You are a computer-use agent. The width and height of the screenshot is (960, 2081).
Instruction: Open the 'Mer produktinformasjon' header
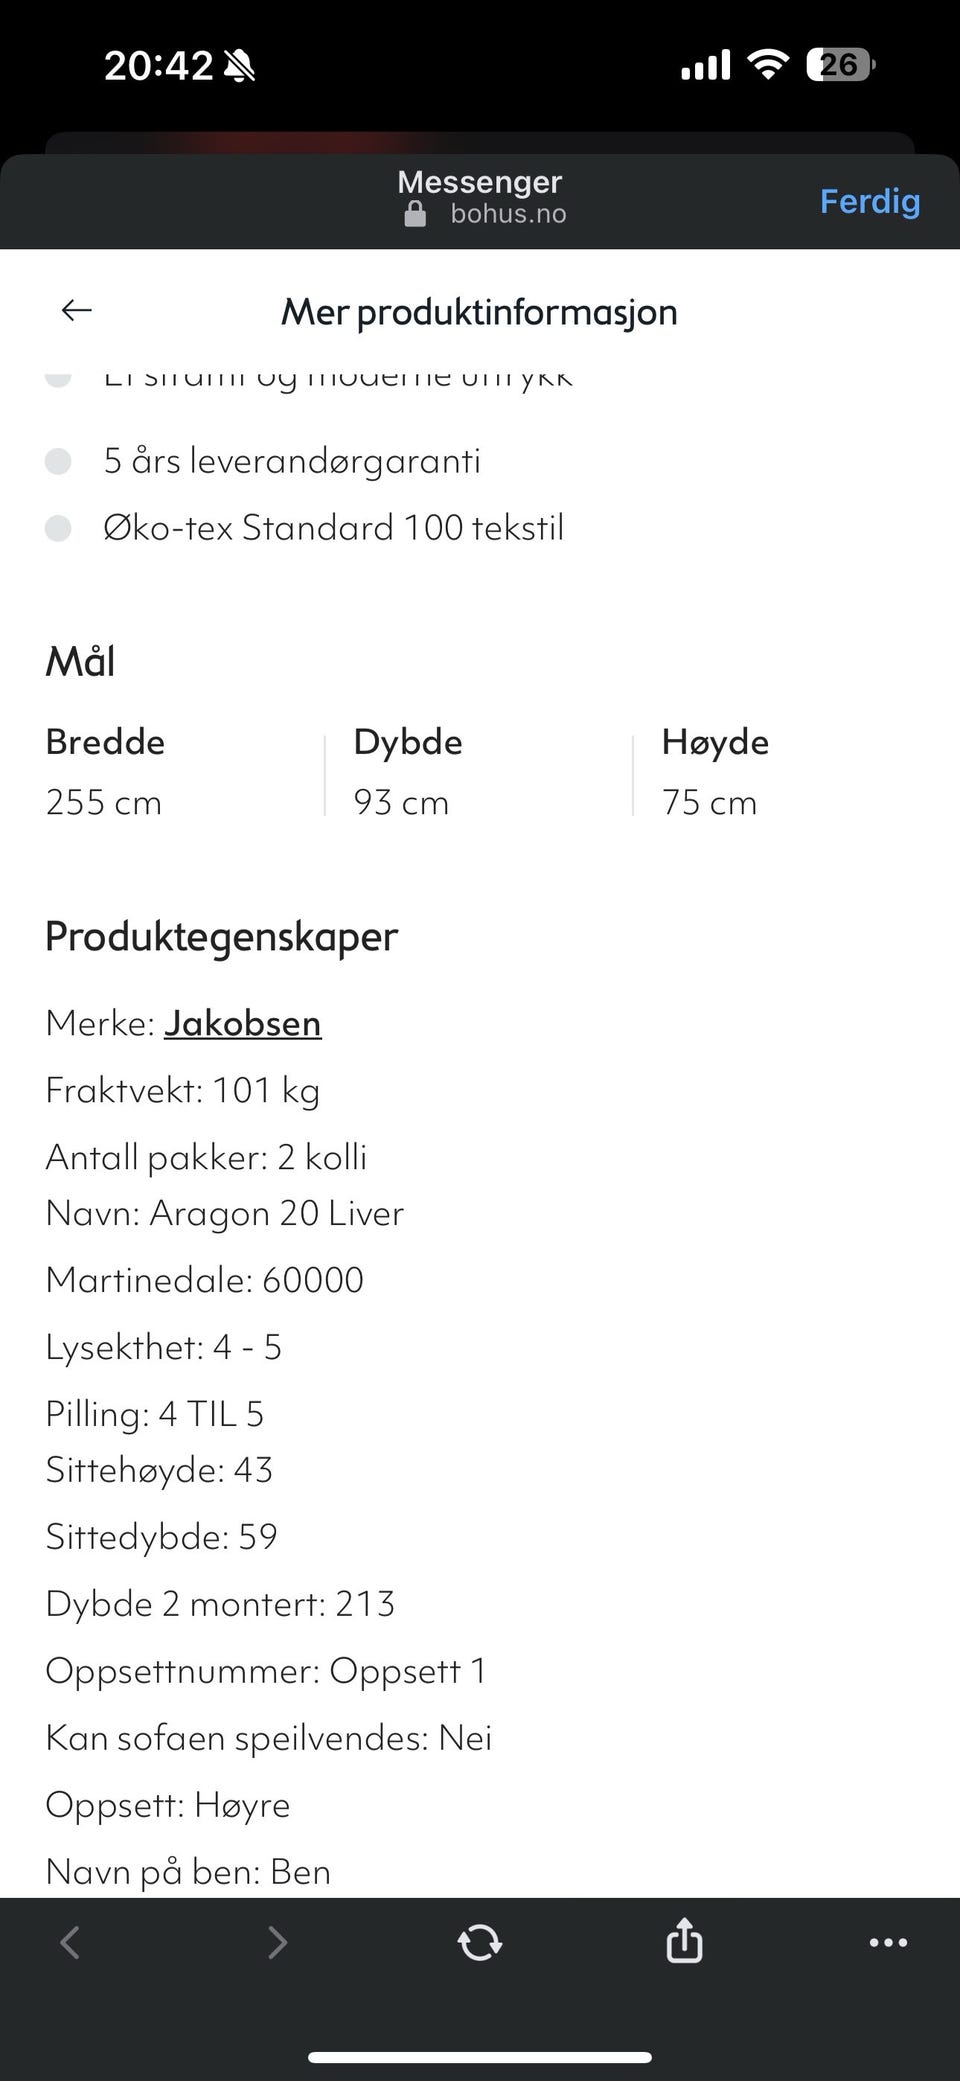[479, 312]
